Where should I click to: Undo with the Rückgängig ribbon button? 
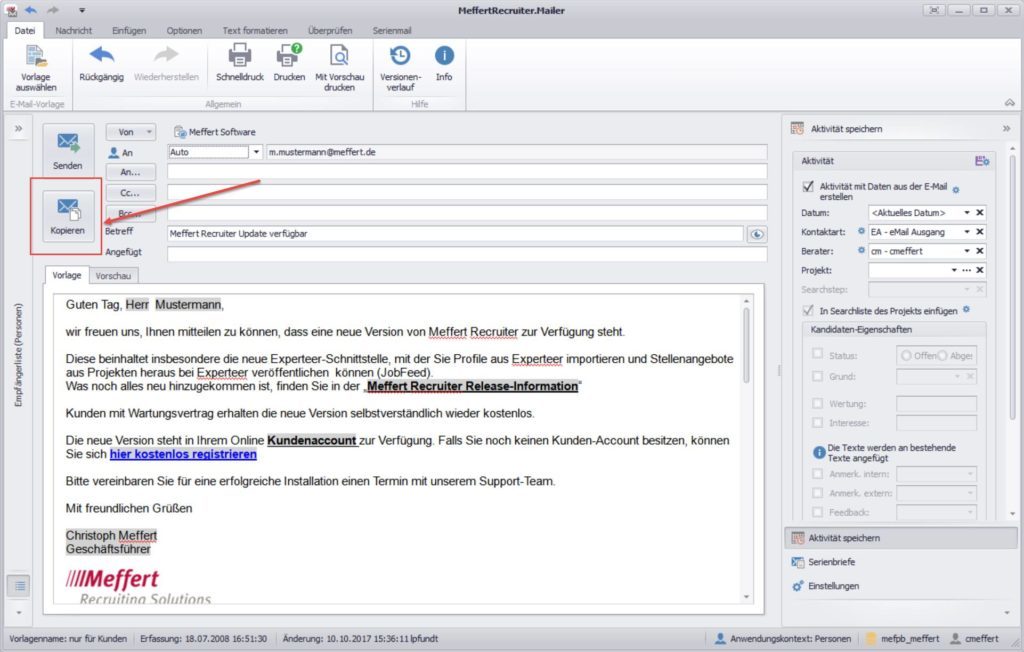pyautogui.click(x=101, y=63)
